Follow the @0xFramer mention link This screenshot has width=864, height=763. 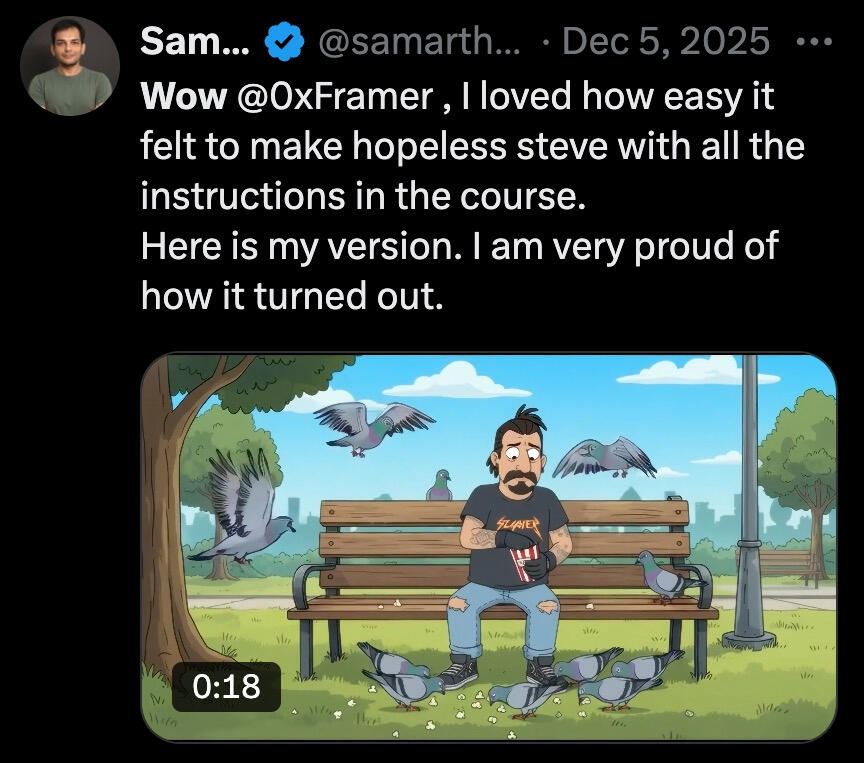coord(334,97)
